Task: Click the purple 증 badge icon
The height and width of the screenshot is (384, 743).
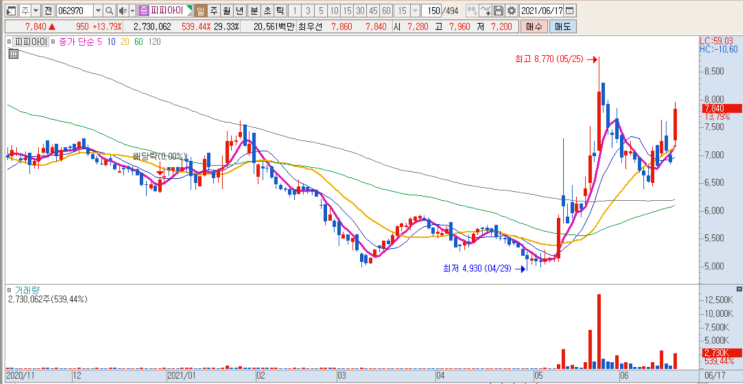Action: [144, 10]
